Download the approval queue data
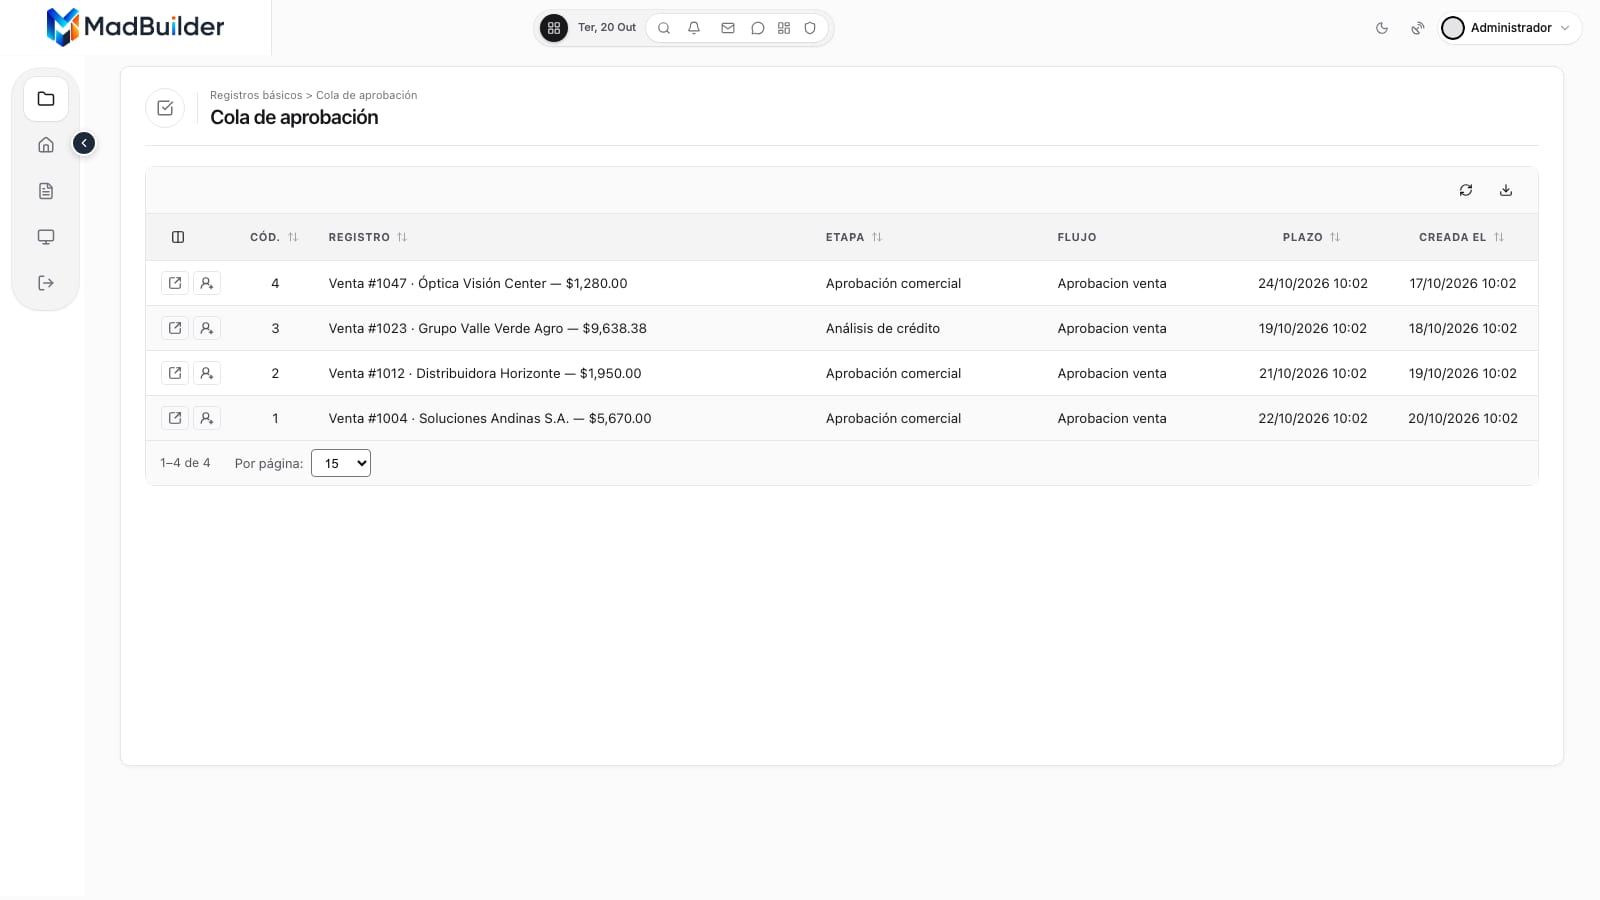Viewport: 1600px width, 900px height. pyautogui.click(x=1506, y=190)
